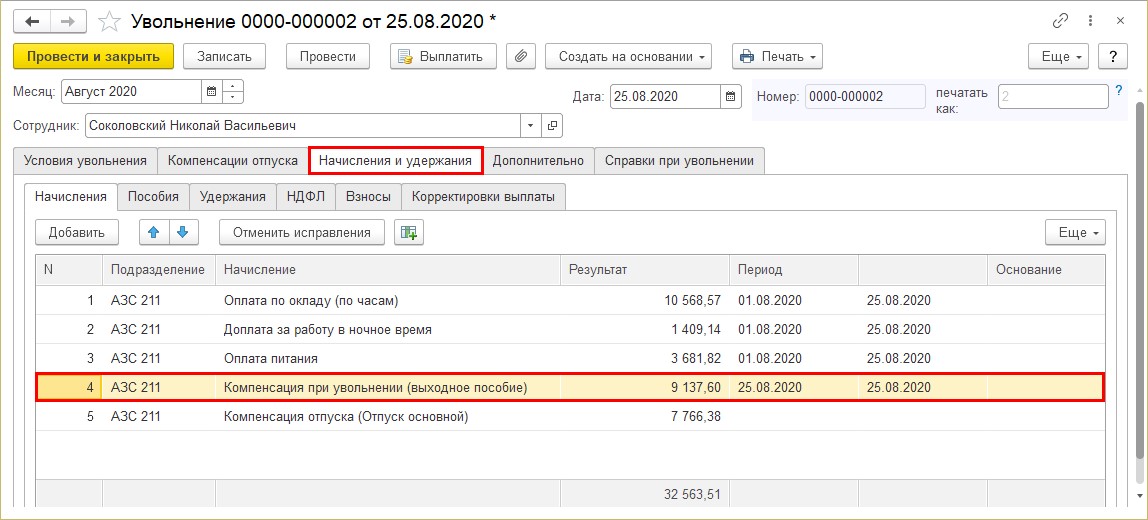
Task: Open help with the question mark button
Action: click(x=1113, y=56)
